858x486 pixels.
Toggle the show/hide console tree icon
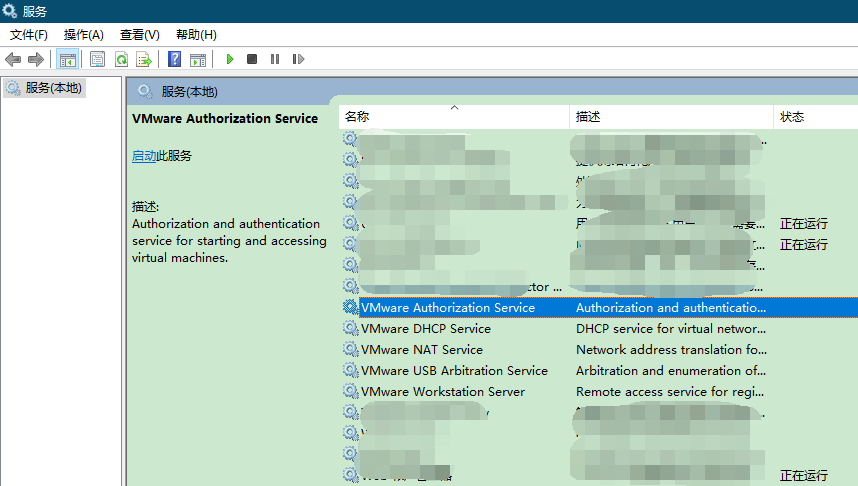(x=68, y=59)
